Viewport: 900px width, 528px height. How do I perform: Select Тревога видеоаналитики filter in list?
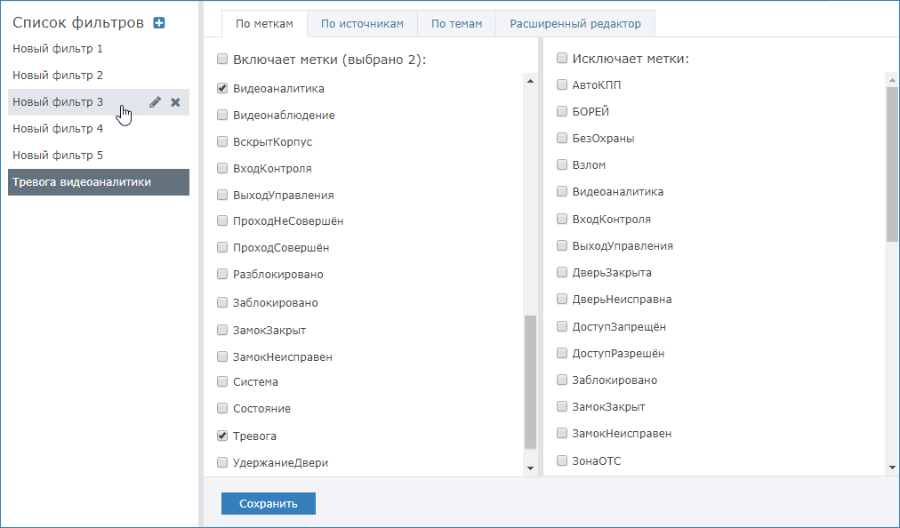[x=99, y=182]
